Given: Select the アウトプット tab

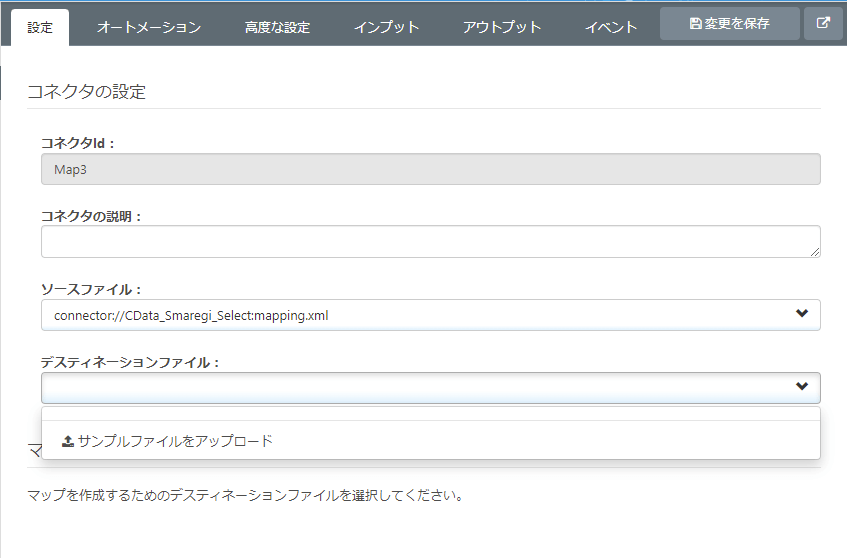Looking at the screenshot, I should tap(502, 27).
